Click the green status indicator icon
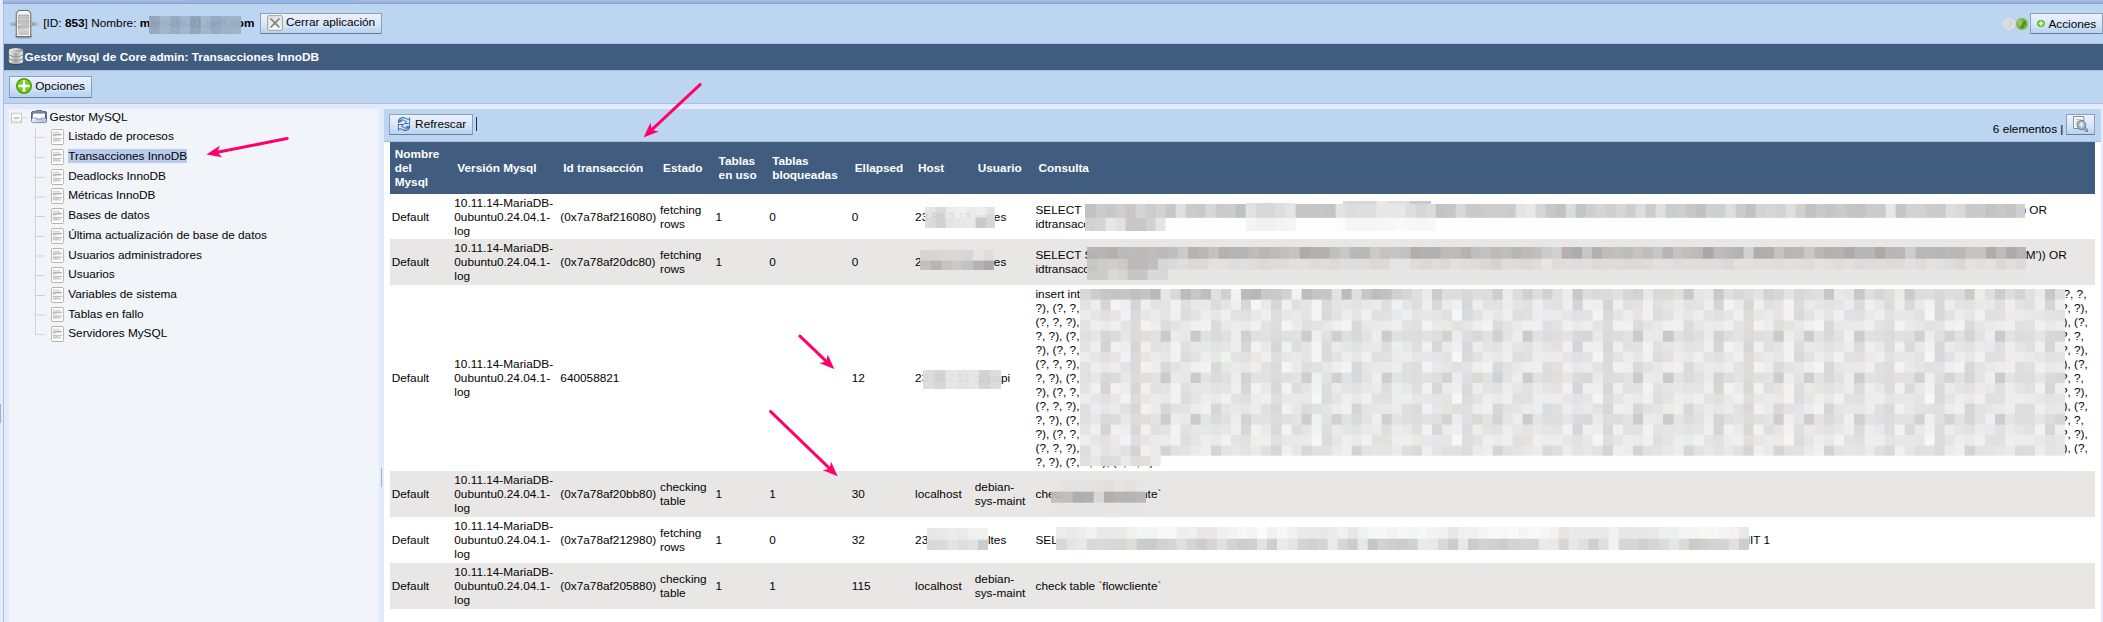The image size is (2103, 622). 2021,24
